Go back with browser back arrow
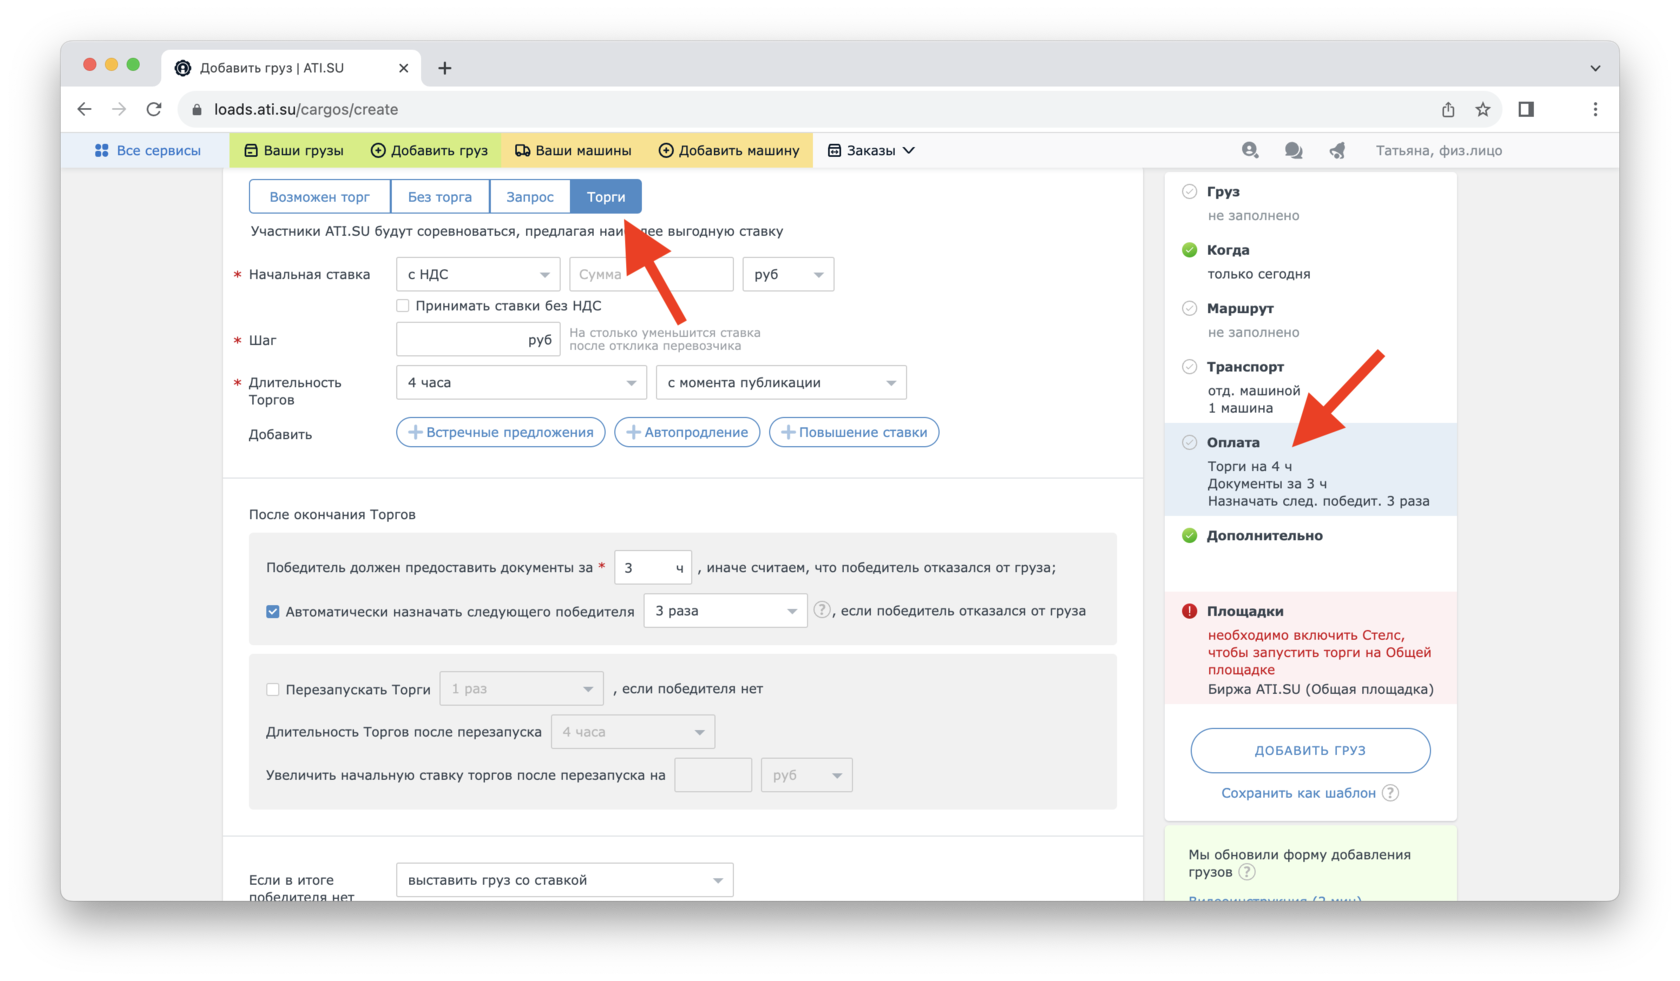 point(84,109)
